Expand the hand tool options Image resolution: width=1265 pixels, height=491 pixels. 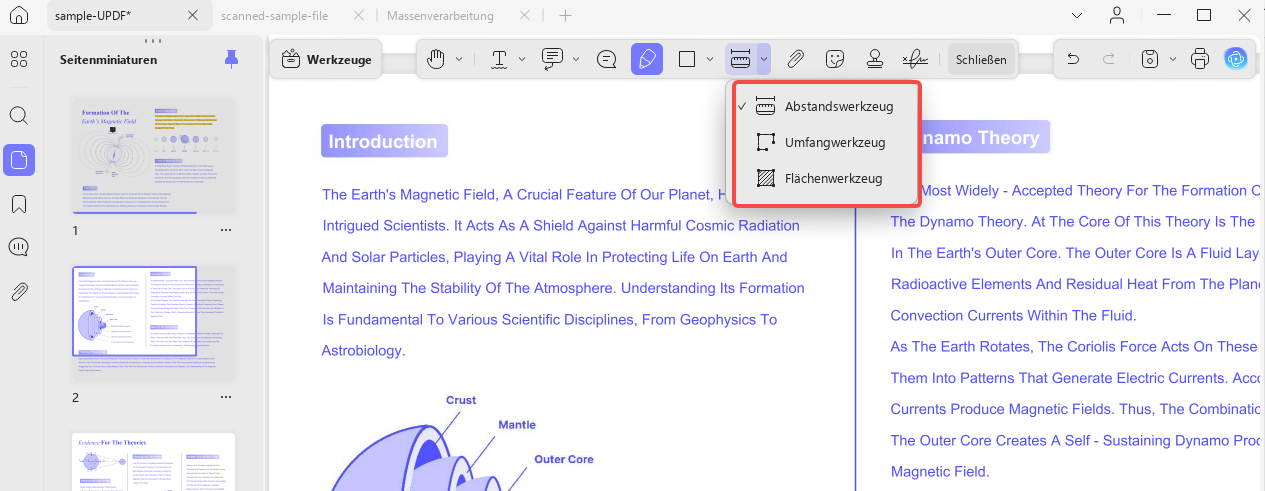[x=459, y=59]
